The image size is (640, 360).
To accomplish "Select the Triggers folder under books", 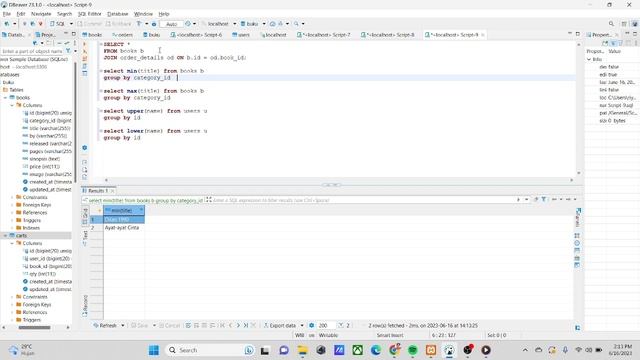I will click(x=28, y=220).
